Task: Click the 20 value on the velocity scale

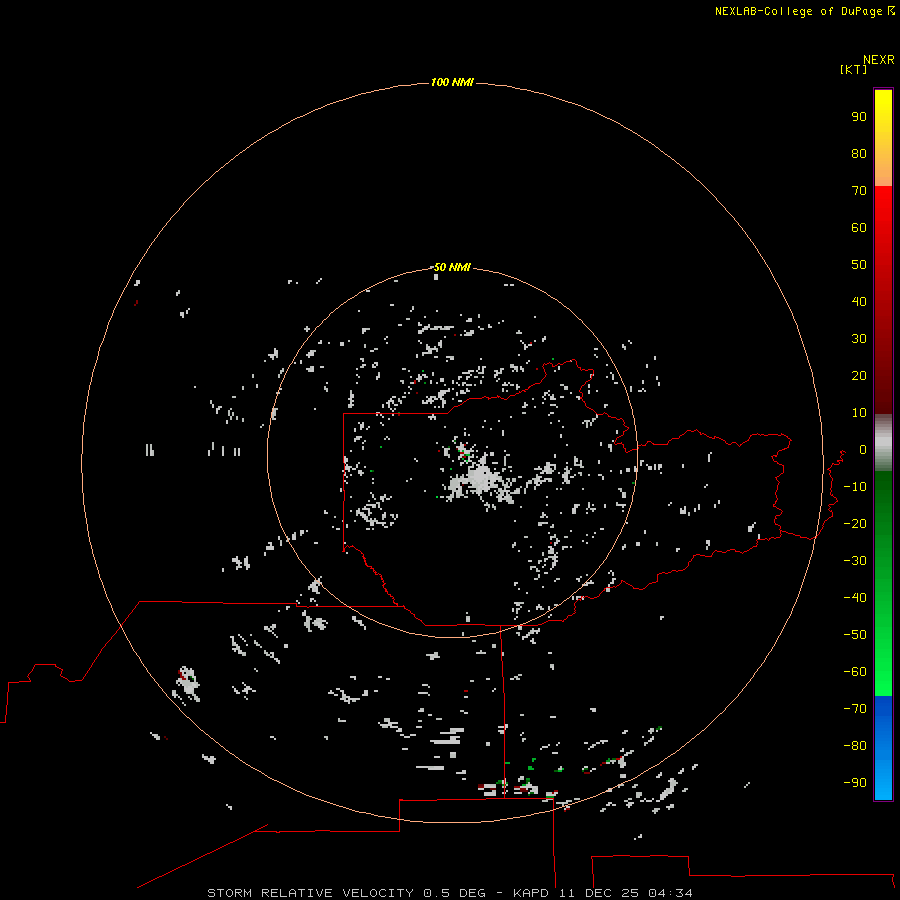Action: coord(859,376)
